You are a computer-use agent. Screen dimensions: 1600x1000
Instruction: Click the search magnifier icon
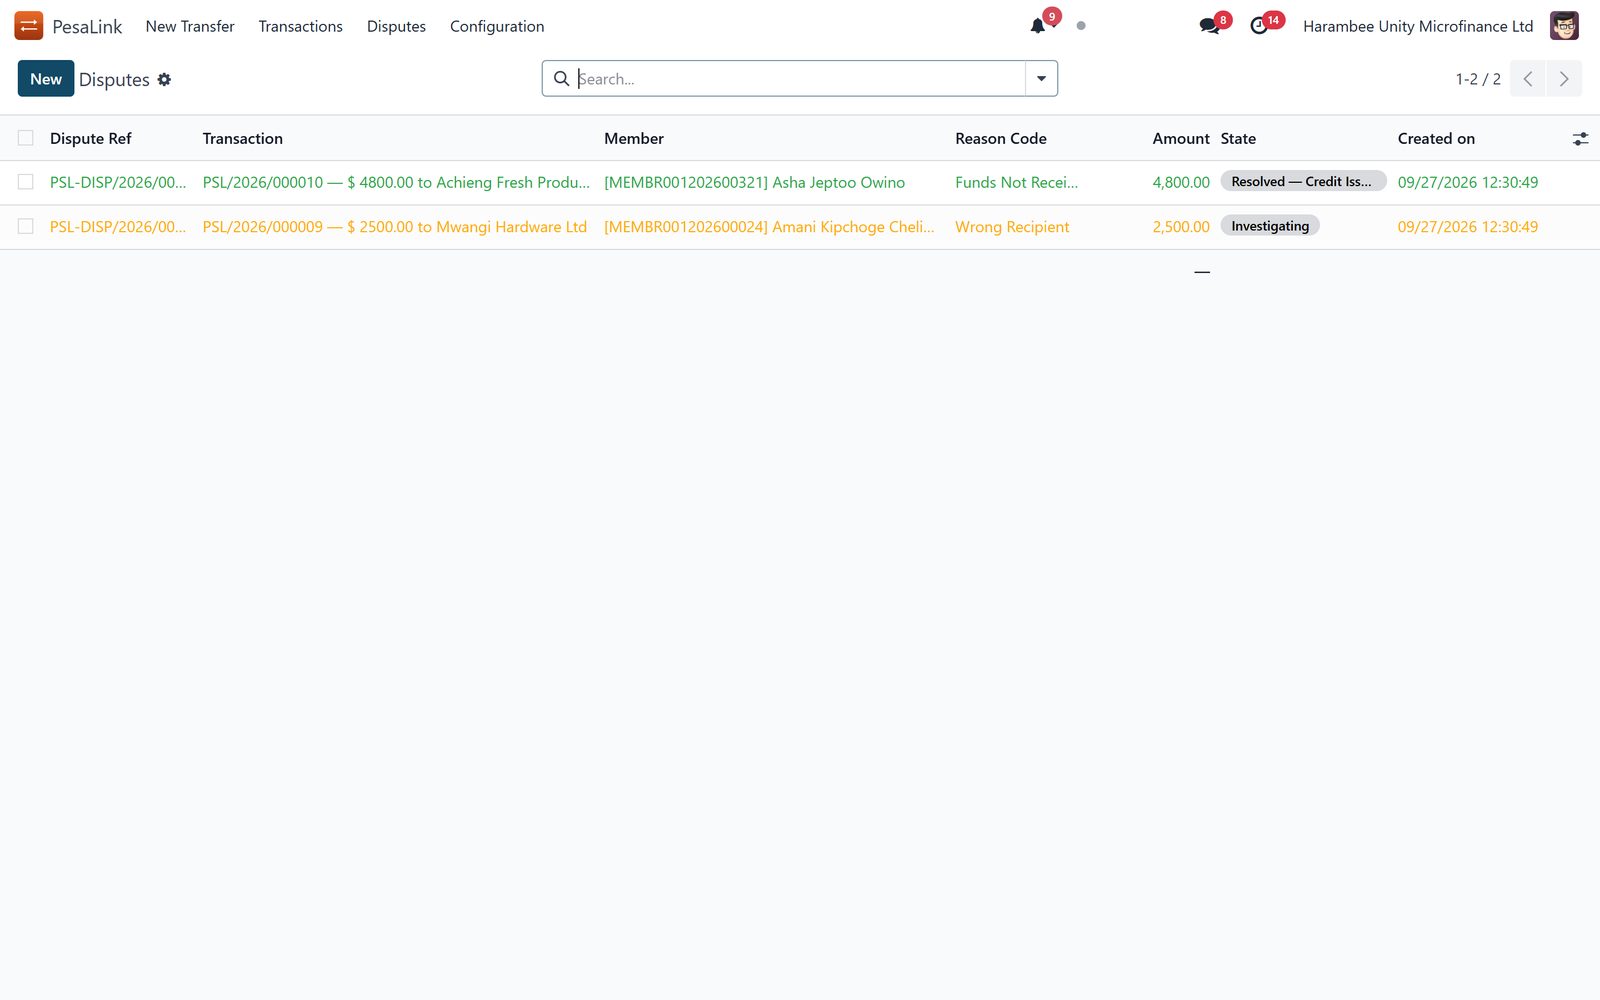coord(562,79)
